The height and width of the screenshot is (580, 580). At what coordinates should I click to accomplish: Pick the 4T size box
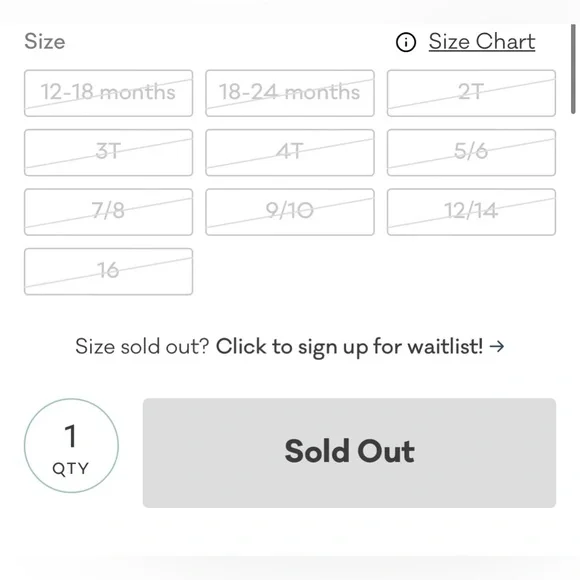click(290, 152)
